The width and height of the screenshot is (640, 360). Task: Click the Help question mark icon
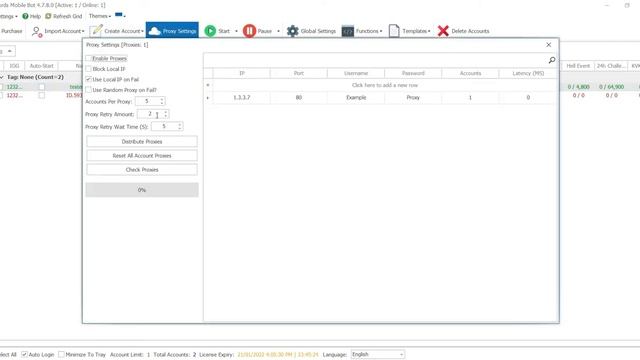25,16
